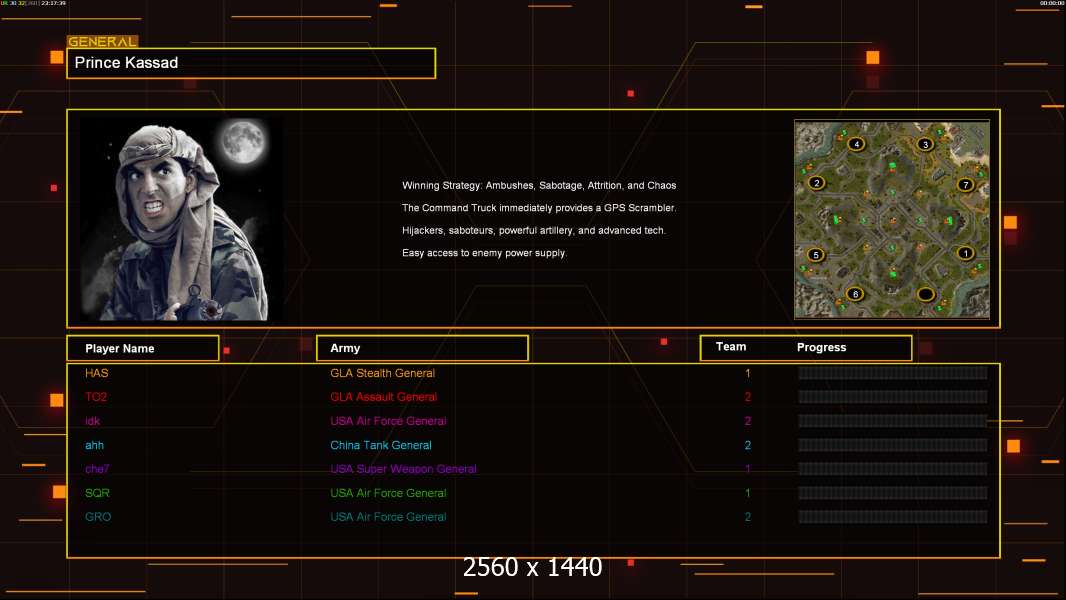The image size is (1066, 600).
Task: Click GLA Stealth General army text
Action: coord(382,373)
